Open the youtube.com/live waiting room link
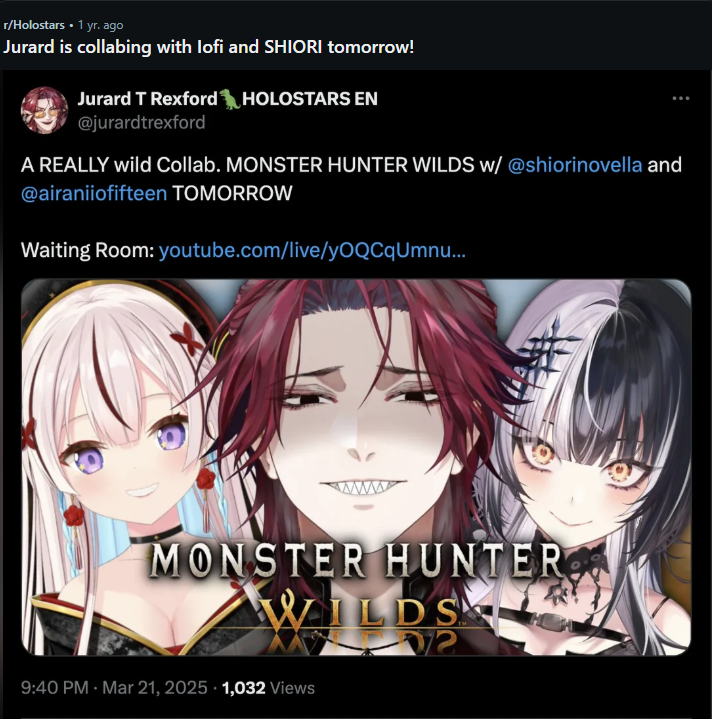 coord(312,250)
